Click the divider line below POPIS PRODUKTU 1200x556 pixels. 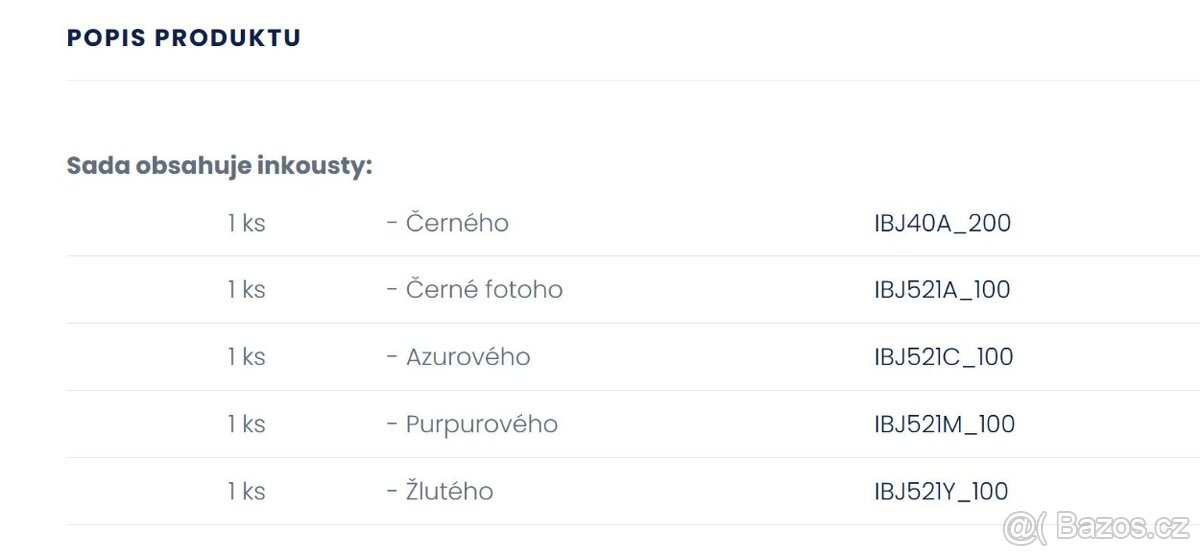[600, 80]
